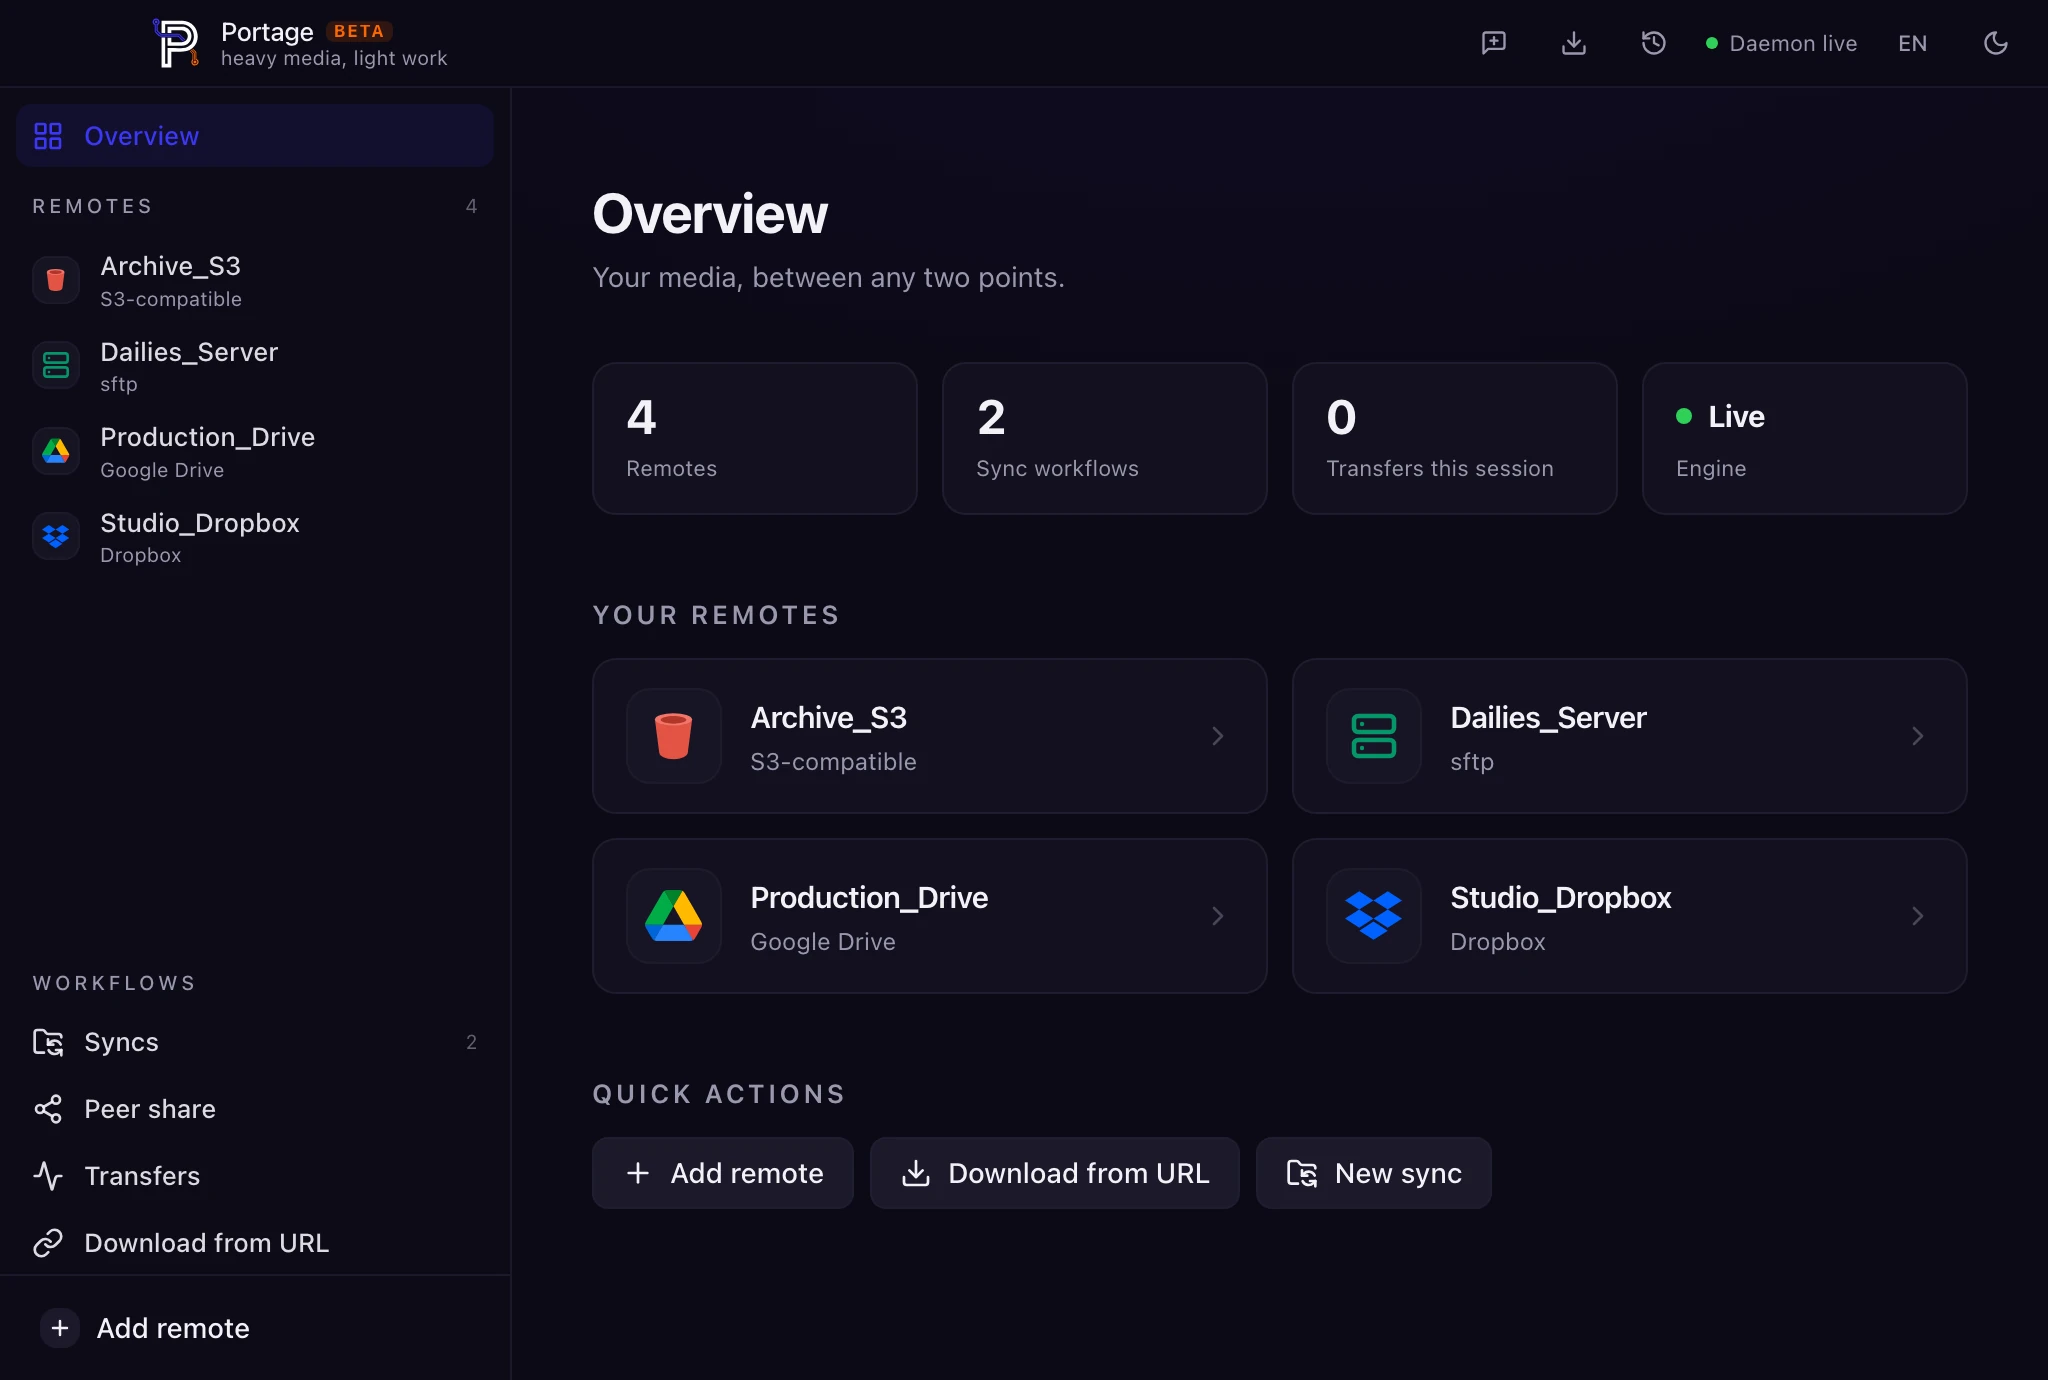Open the Syncs workflow
Screen dimensions: 2048x1380
(x=255, y=1042)
